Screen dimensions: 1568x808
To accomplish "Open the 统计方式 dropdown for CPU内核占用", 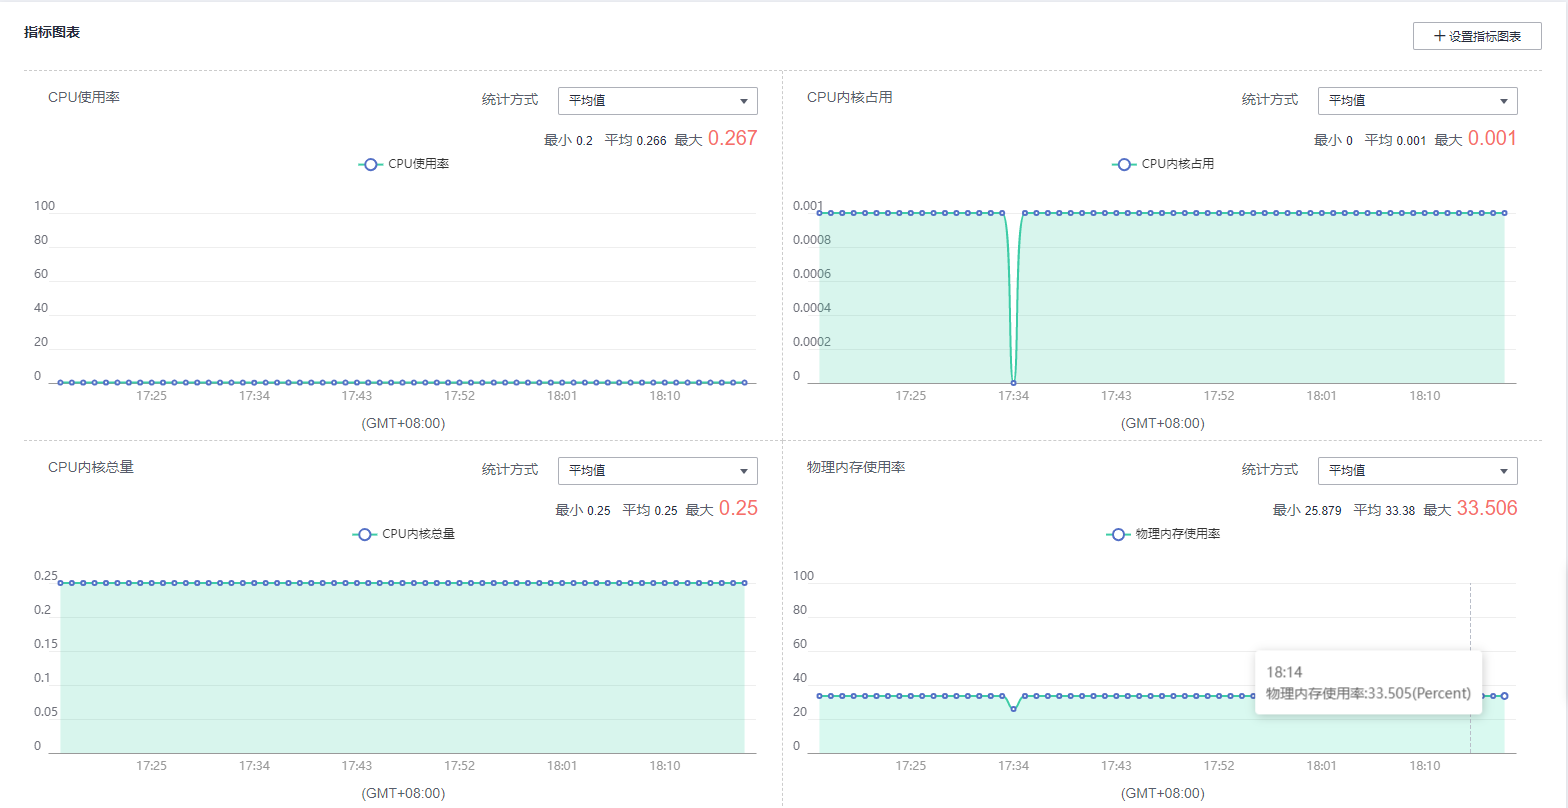I will pos(1417,101).
